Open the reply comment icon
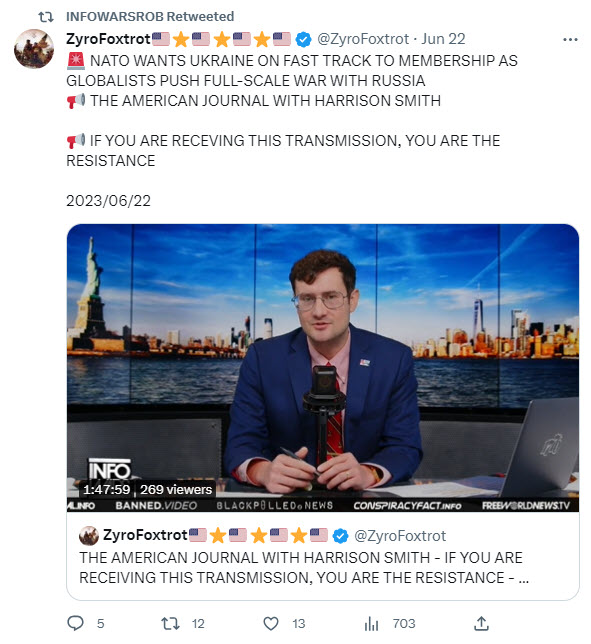Viewport: 591px width, 644px height. [x=76, y=623]
